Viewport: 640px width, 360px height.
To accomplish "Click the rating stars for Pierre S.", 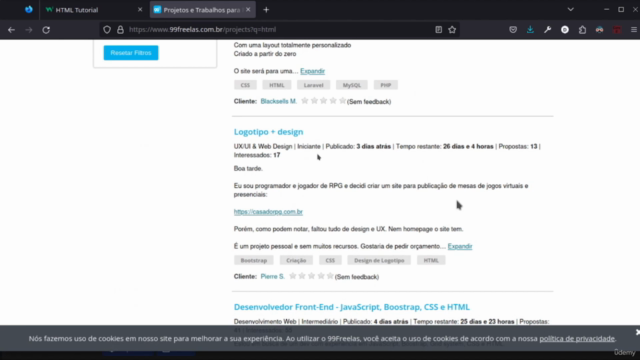I will click(311, 276).
